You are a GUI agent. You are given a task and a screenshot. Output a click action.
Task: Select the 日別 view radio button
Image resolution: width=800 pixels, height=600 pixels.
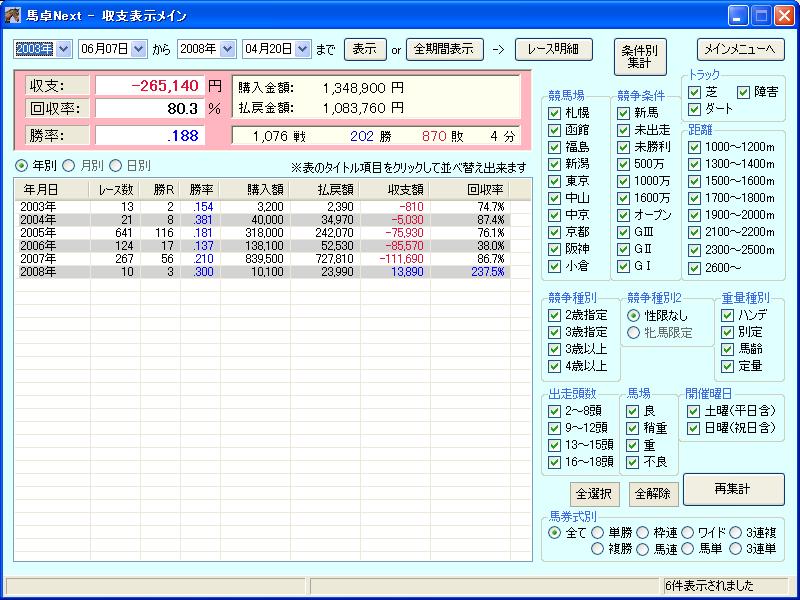pos(116,166)
